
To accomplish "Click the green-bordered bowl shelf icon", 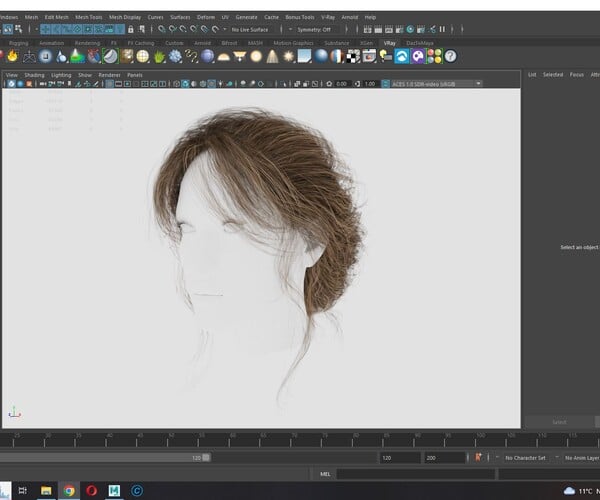I will (110, 56).
